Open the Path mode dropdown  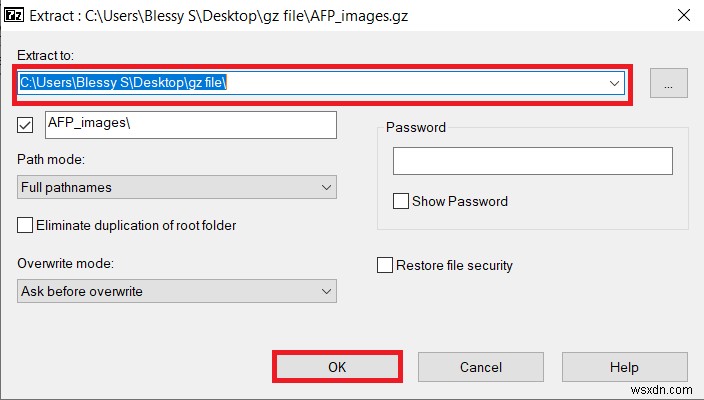pos(177,187)
